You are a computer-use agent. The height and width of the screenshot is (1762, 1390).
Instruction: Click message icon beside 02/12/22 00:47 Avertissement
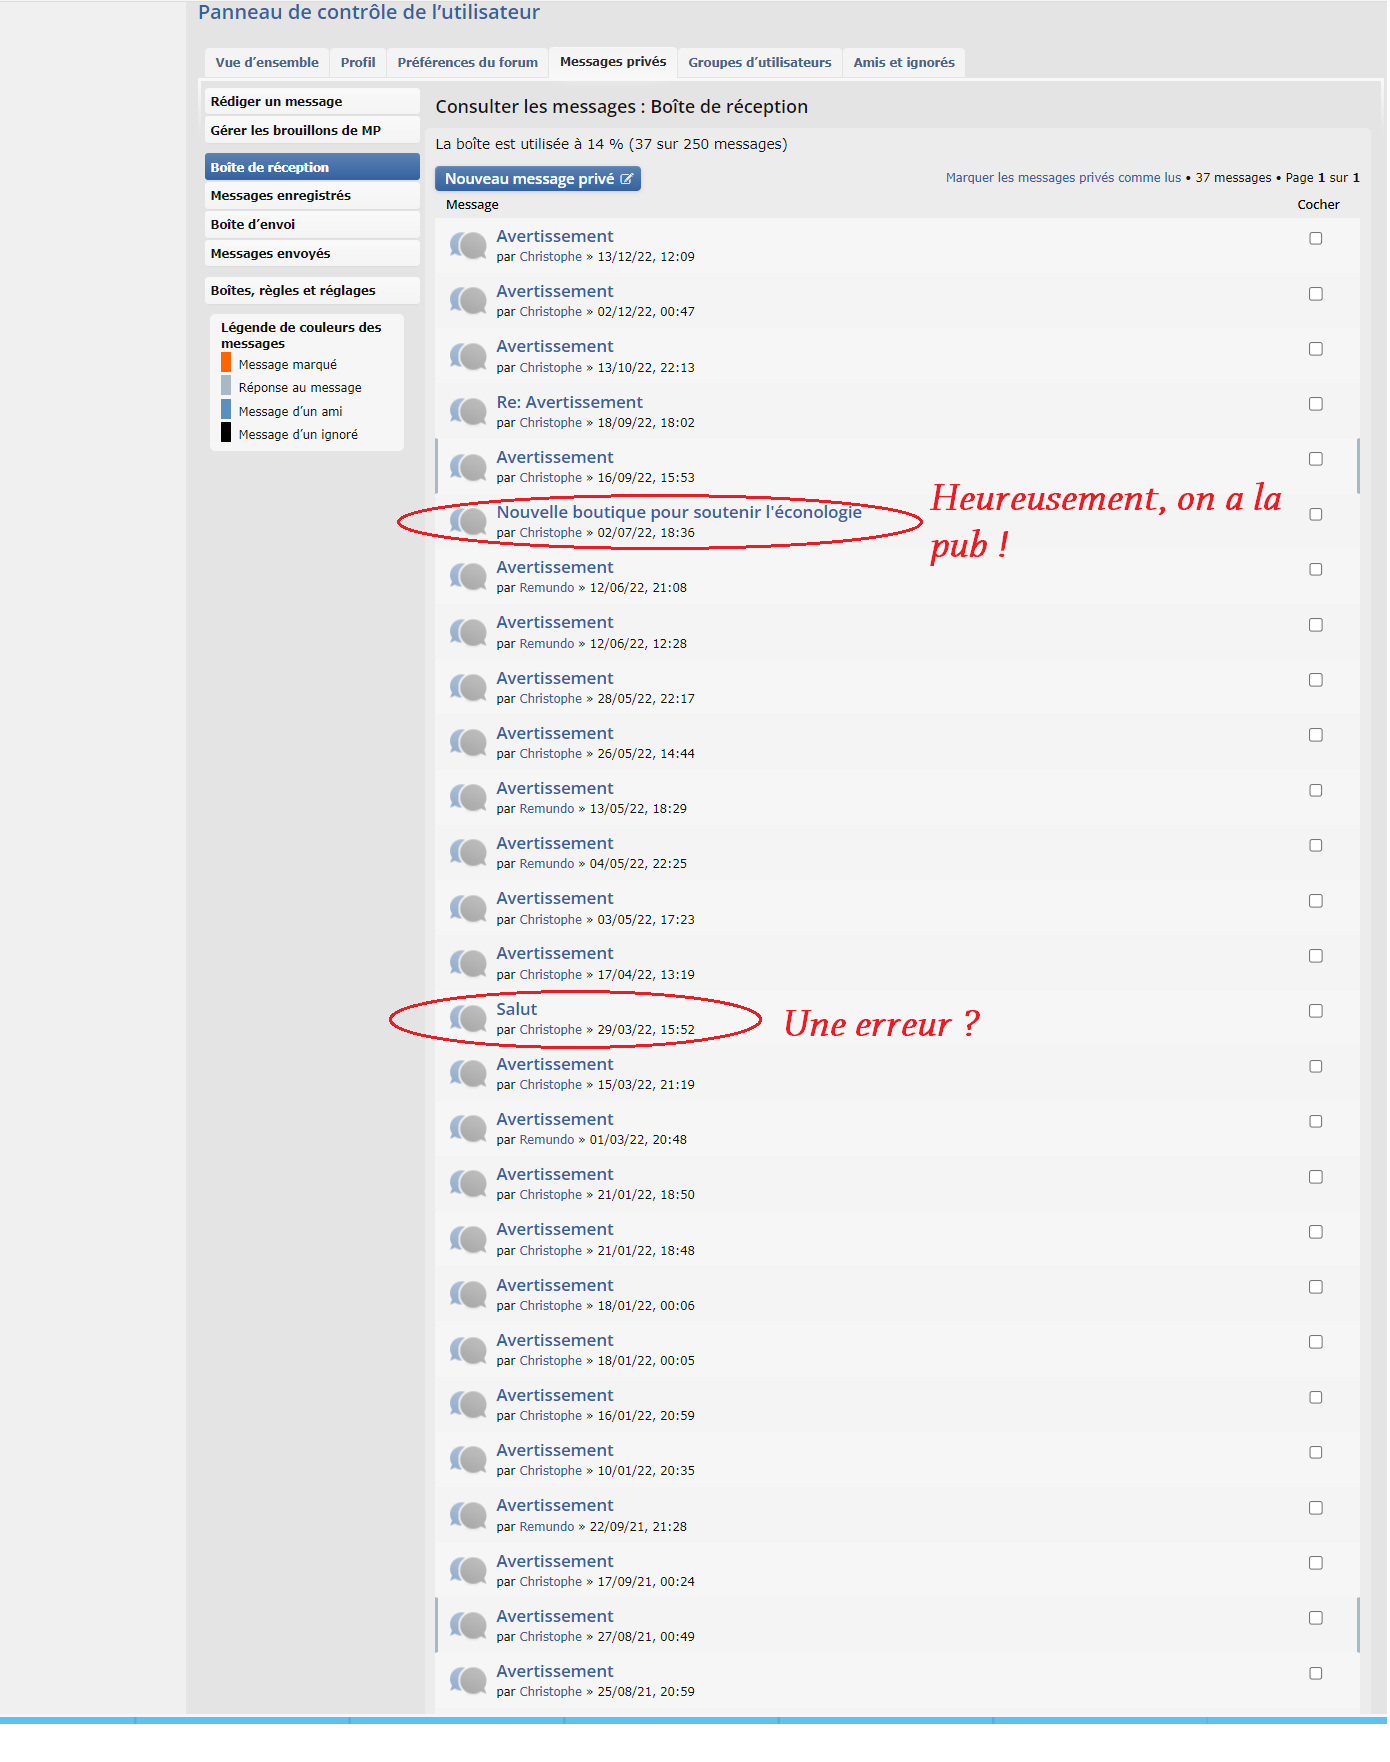coord(468,300)
